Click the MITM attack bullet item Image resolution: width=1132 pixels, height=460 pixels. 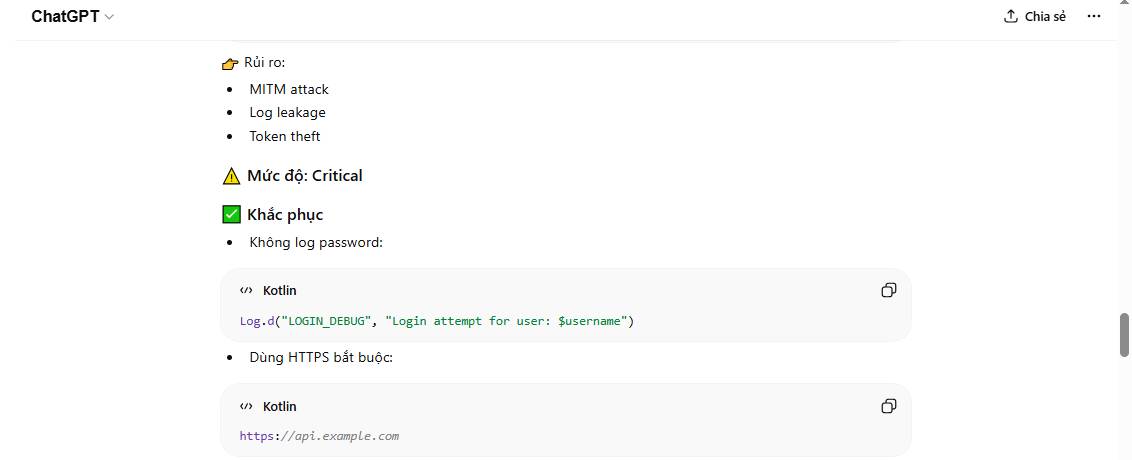[288, 89]
